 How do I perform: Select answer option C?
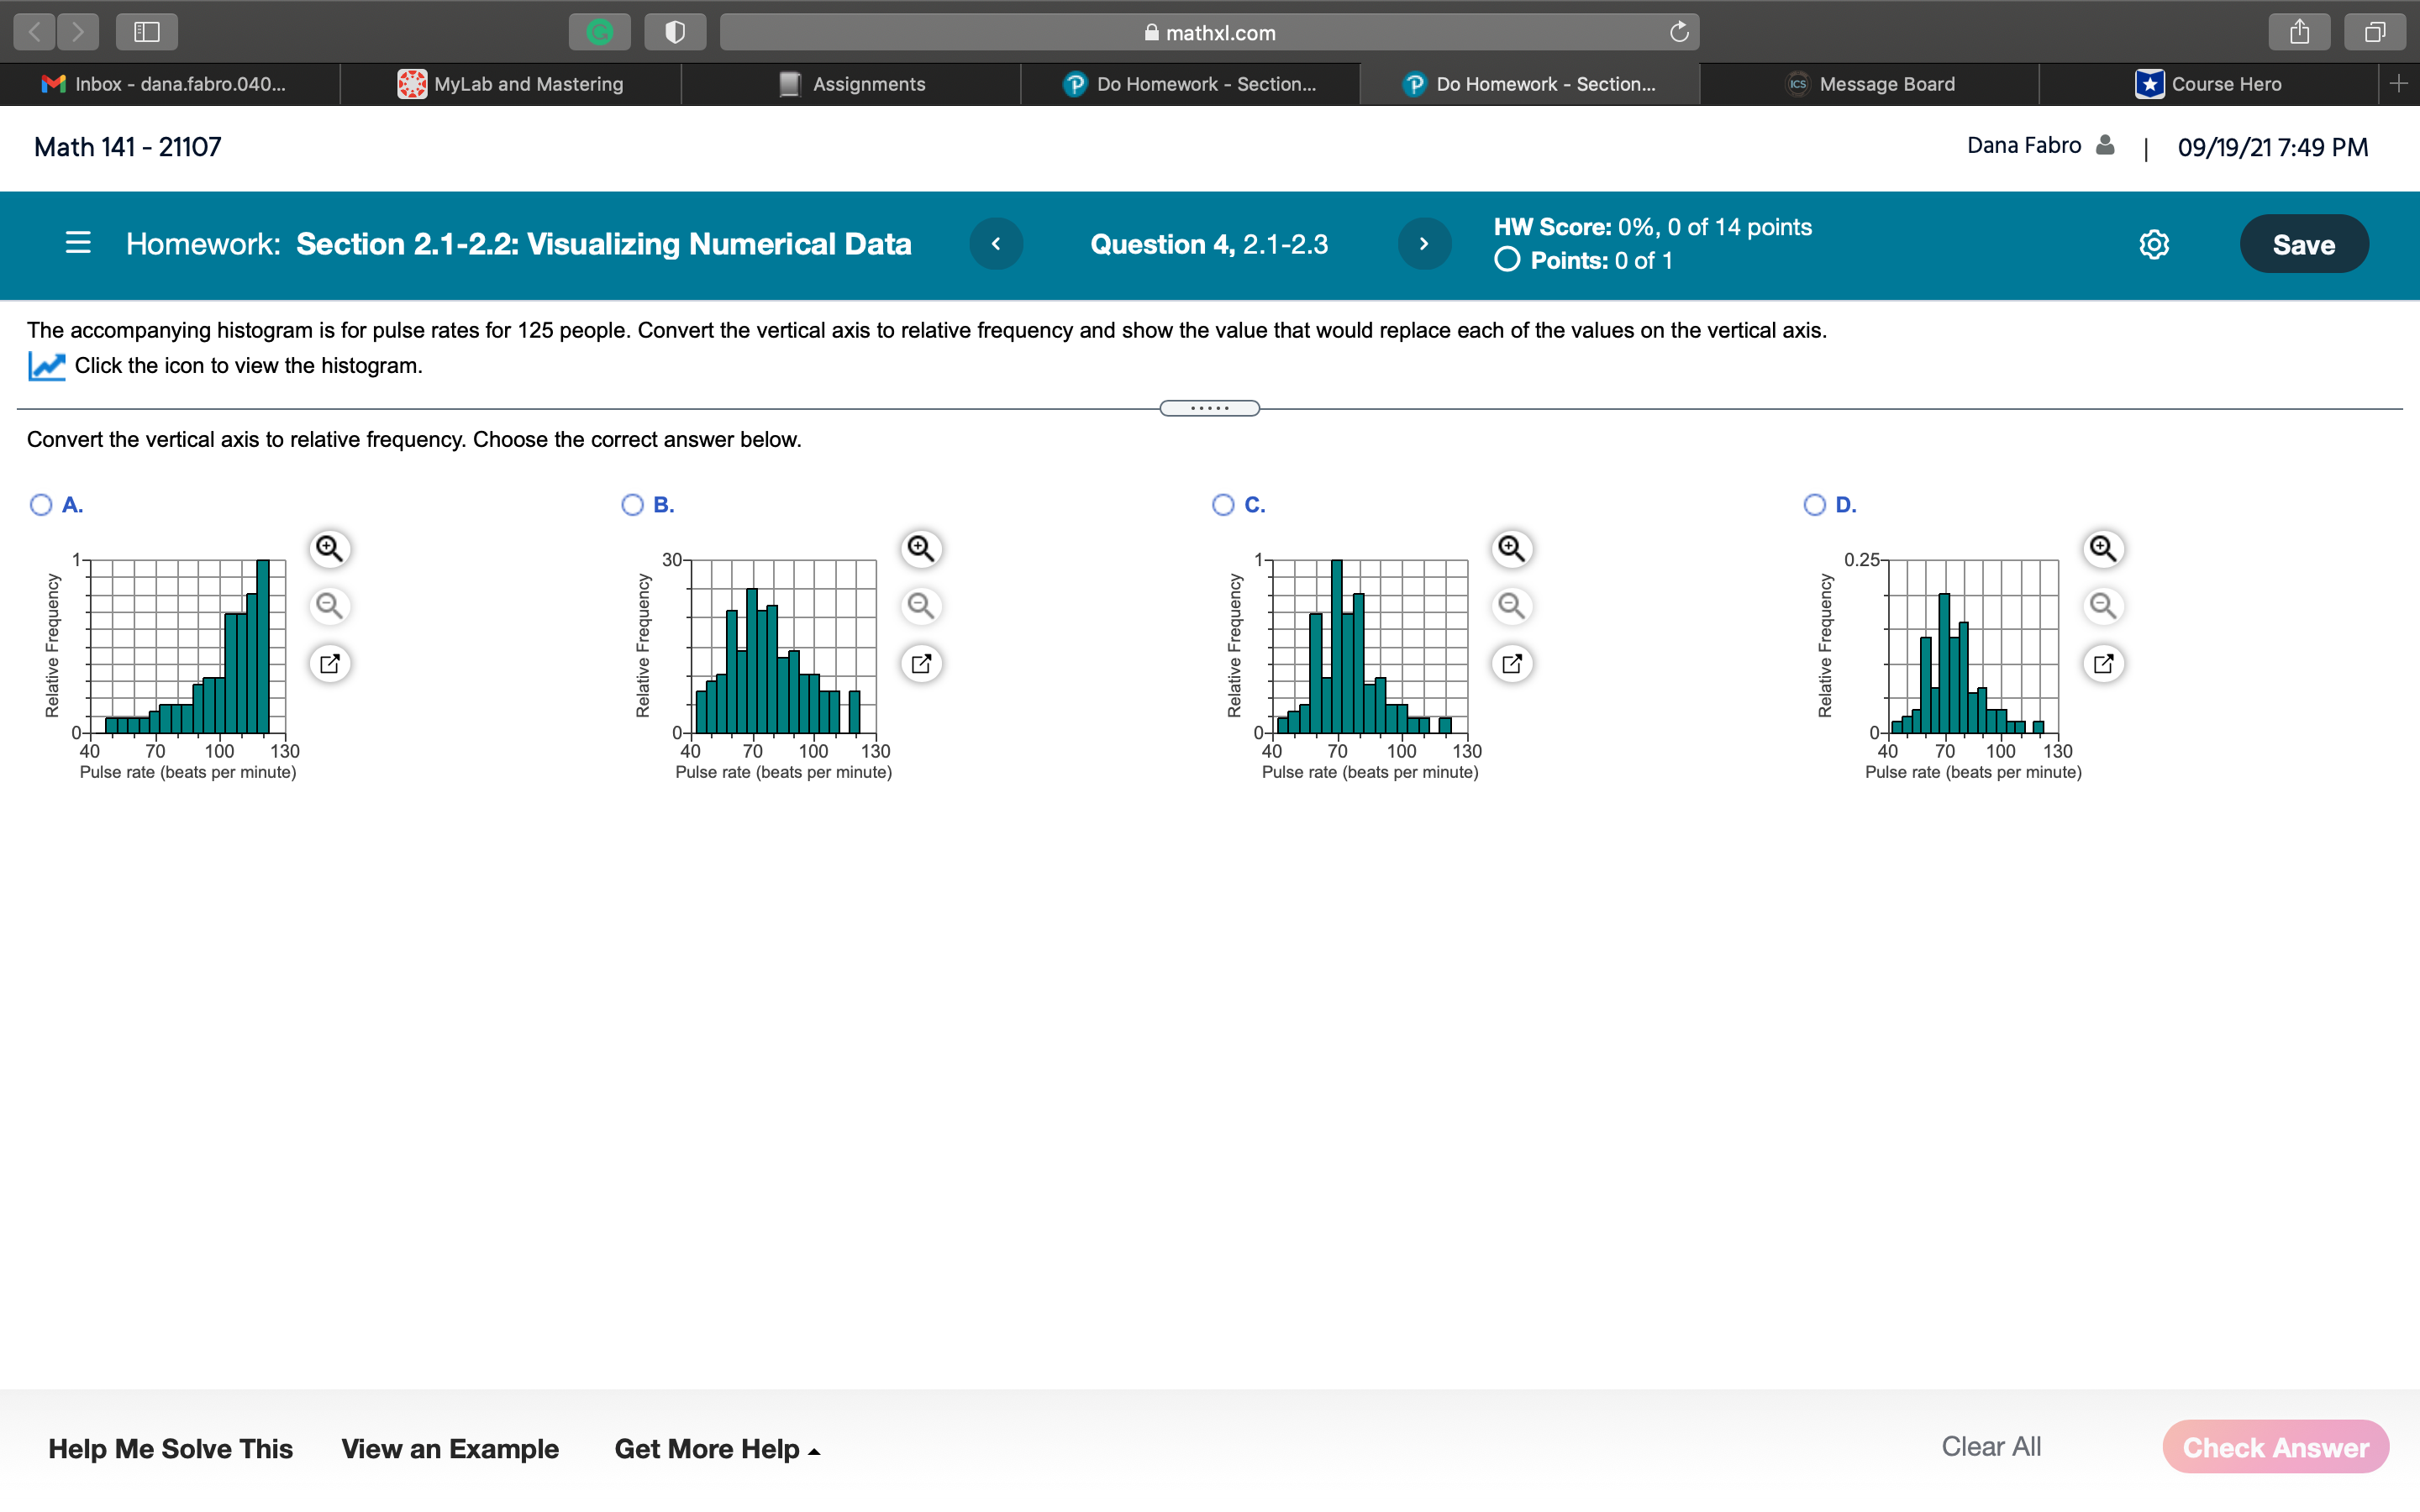coord(1222,505)
